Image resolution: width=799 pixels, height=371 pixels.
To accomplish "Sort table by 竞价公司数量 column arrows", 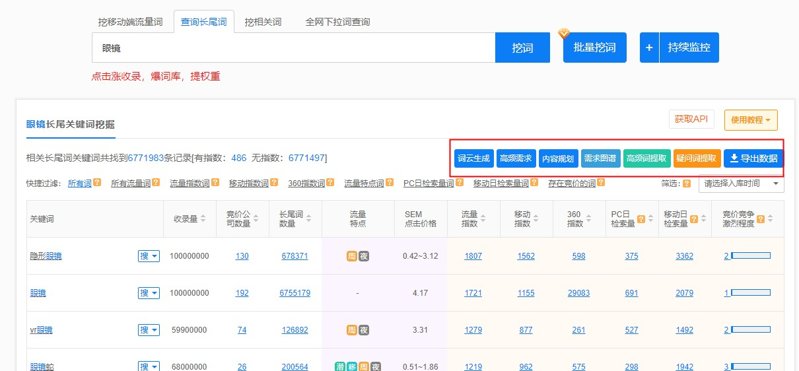I will click(x=256, y=219).
